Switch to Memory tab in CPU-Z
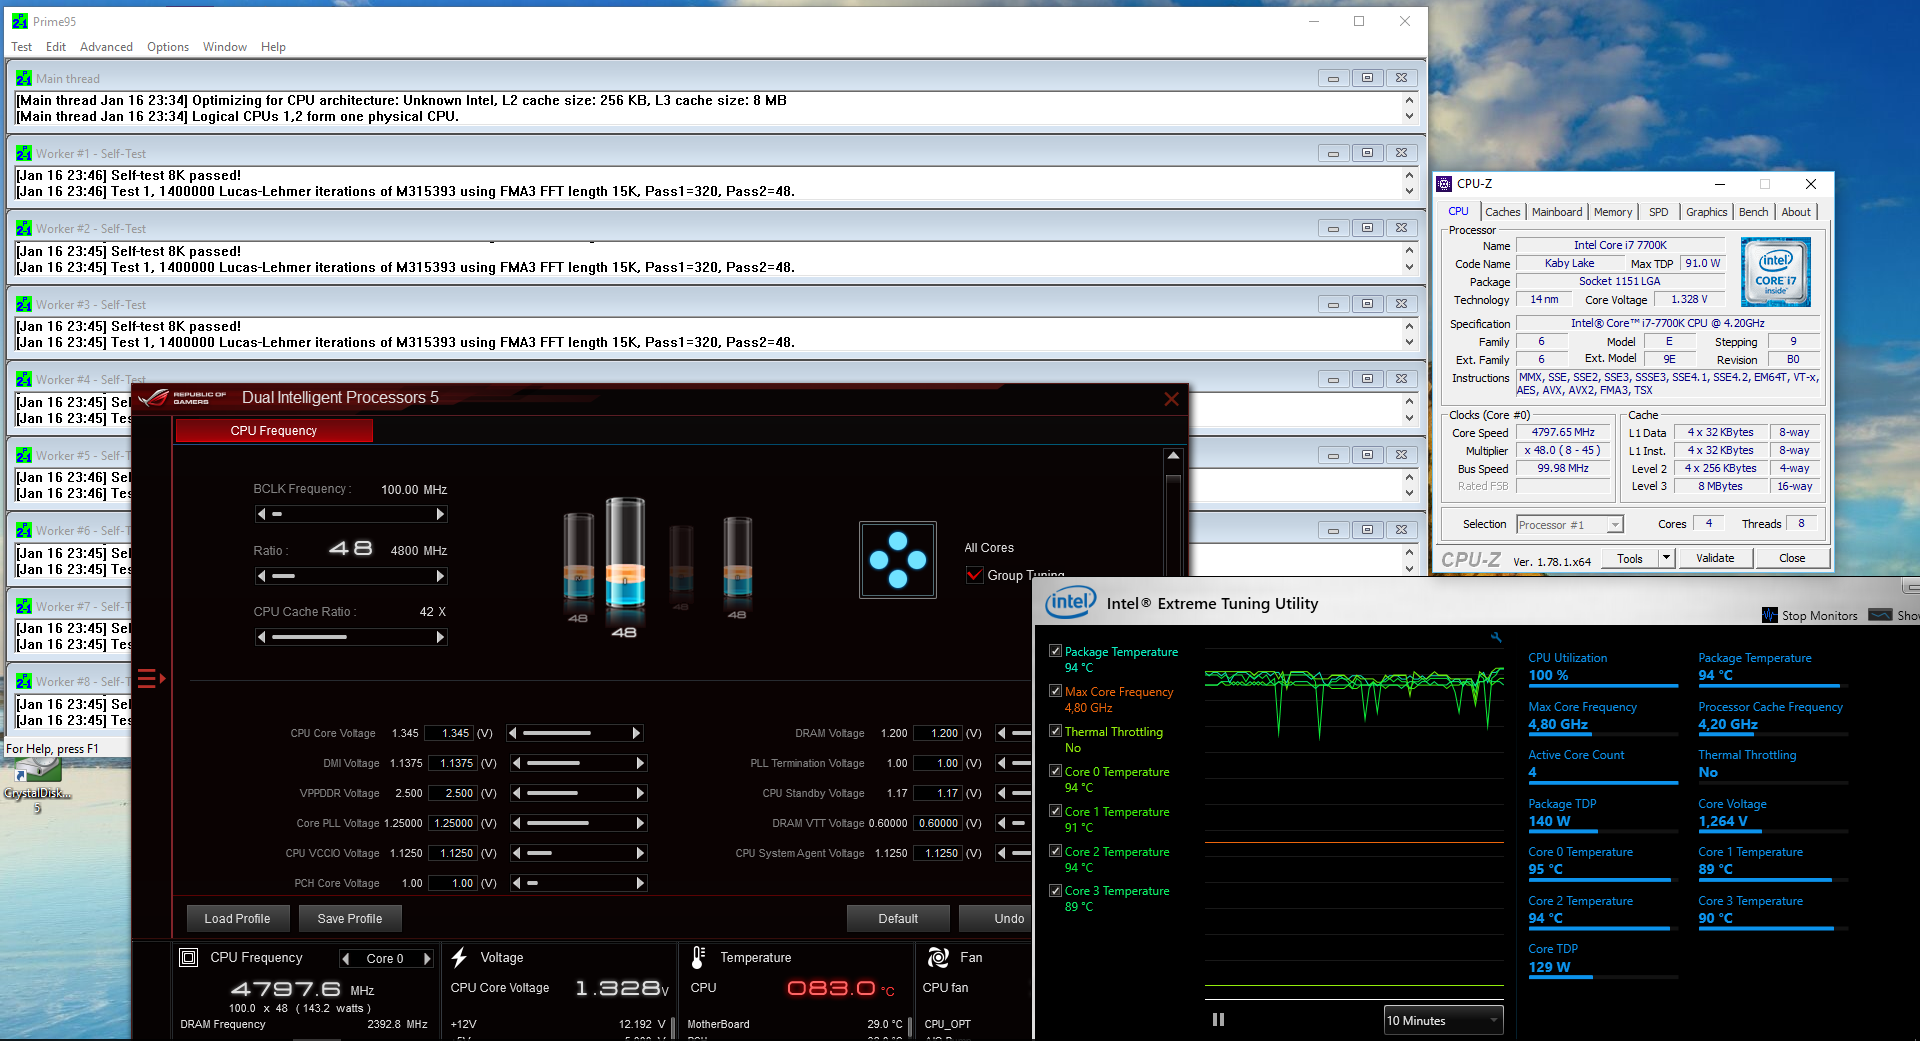This screenshot has width=1920, height=1041. pos(1612,212)
